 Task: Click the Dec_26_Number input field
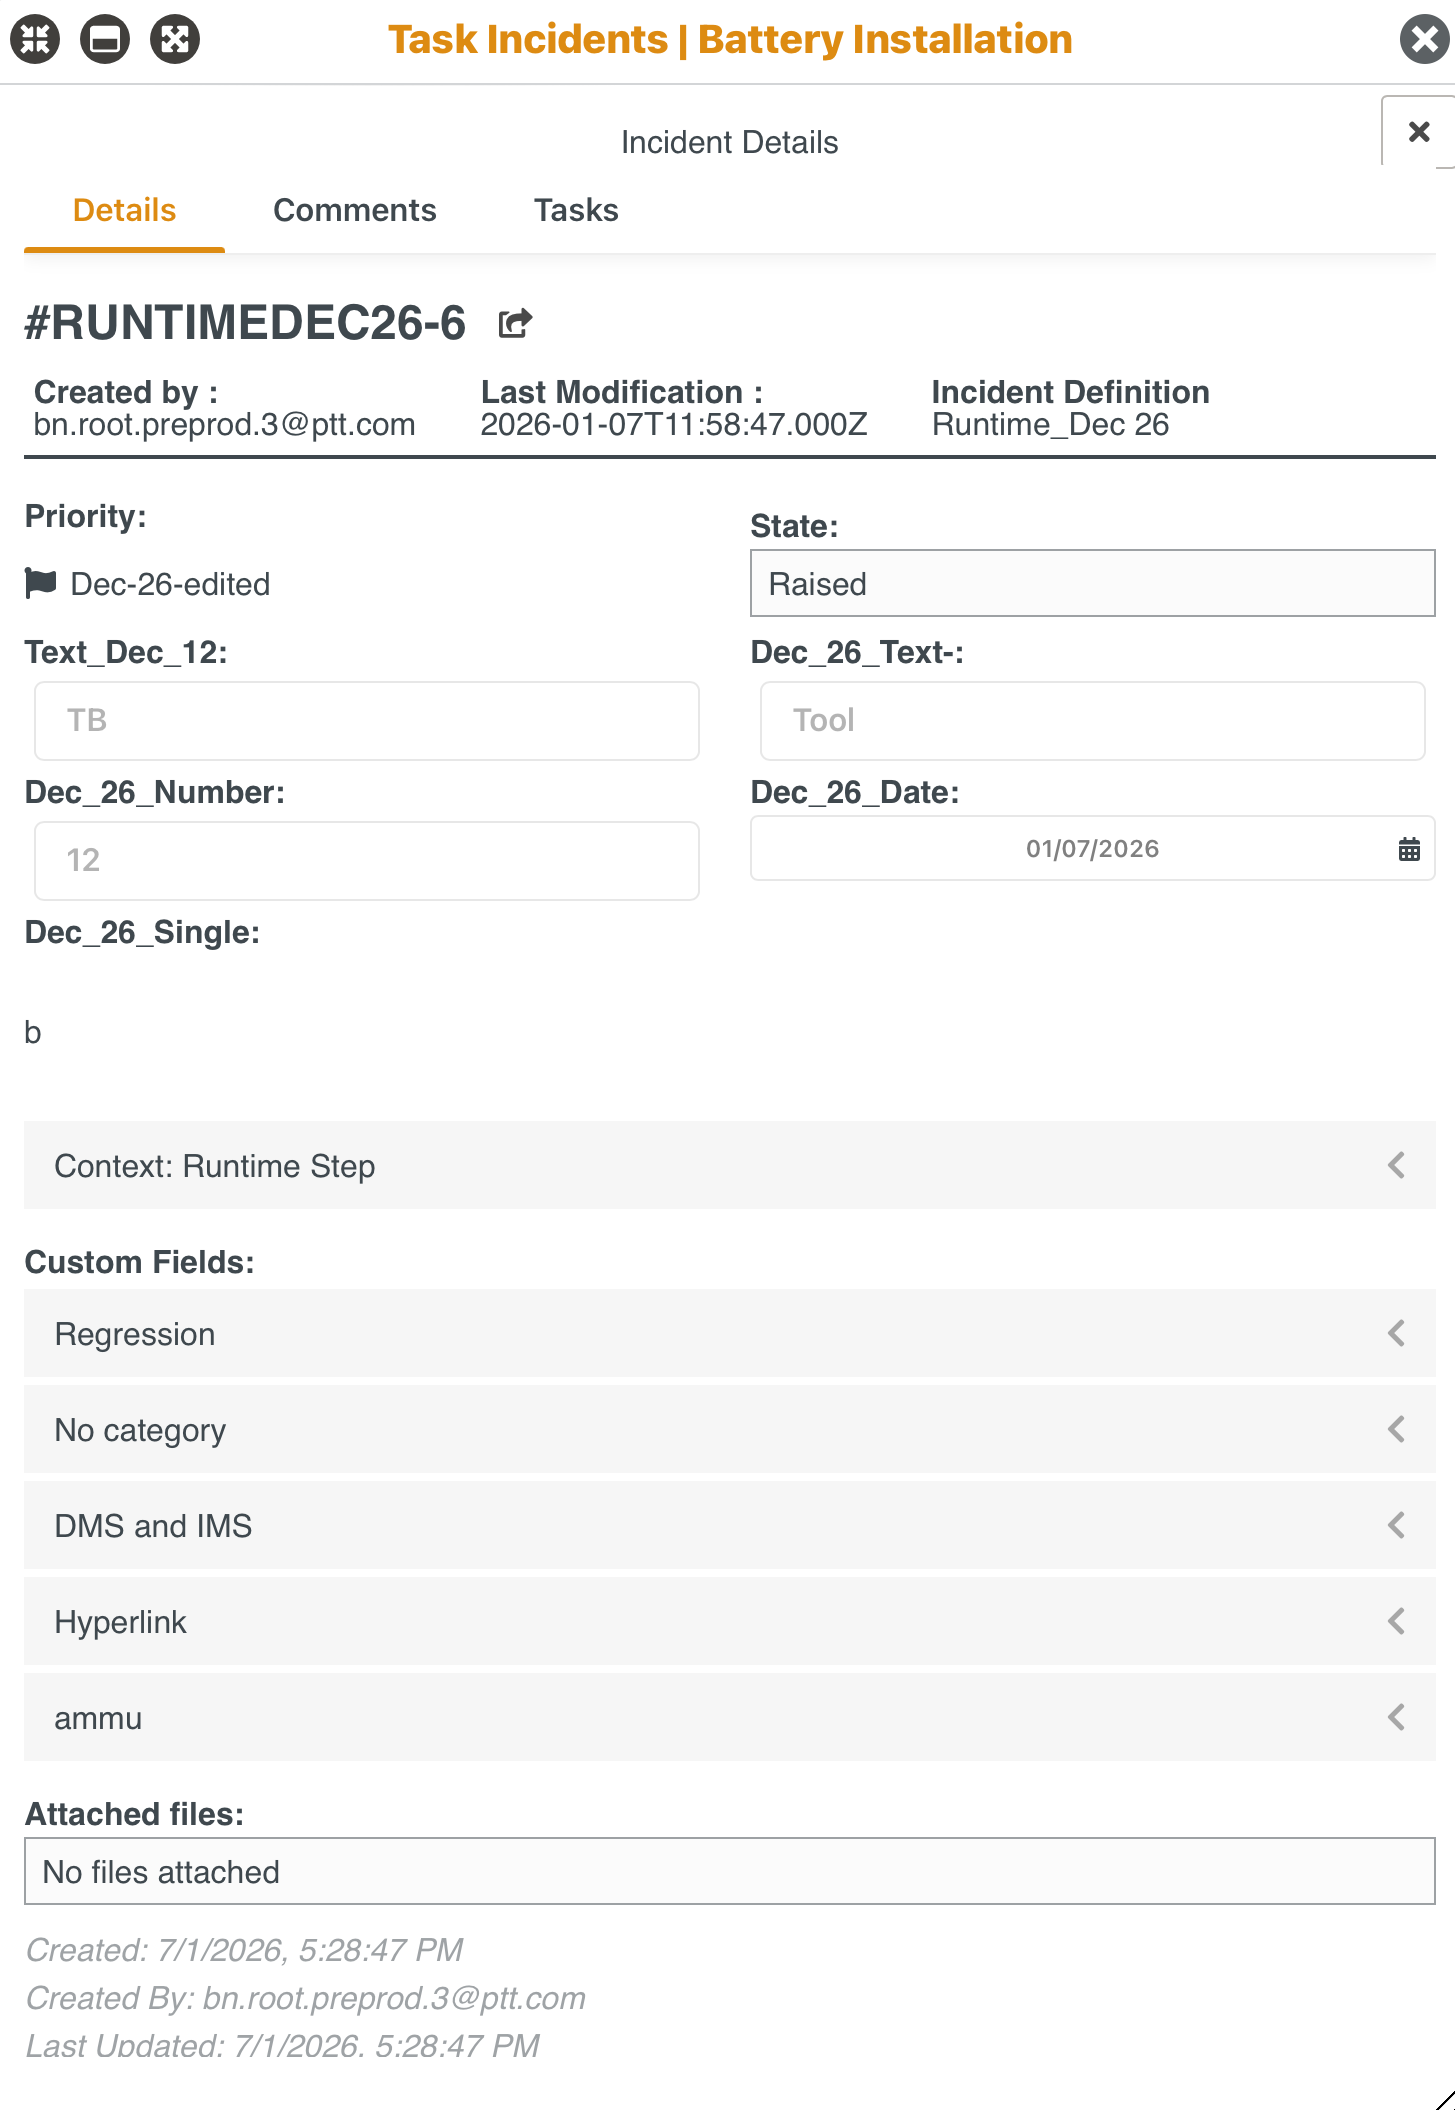366,861
